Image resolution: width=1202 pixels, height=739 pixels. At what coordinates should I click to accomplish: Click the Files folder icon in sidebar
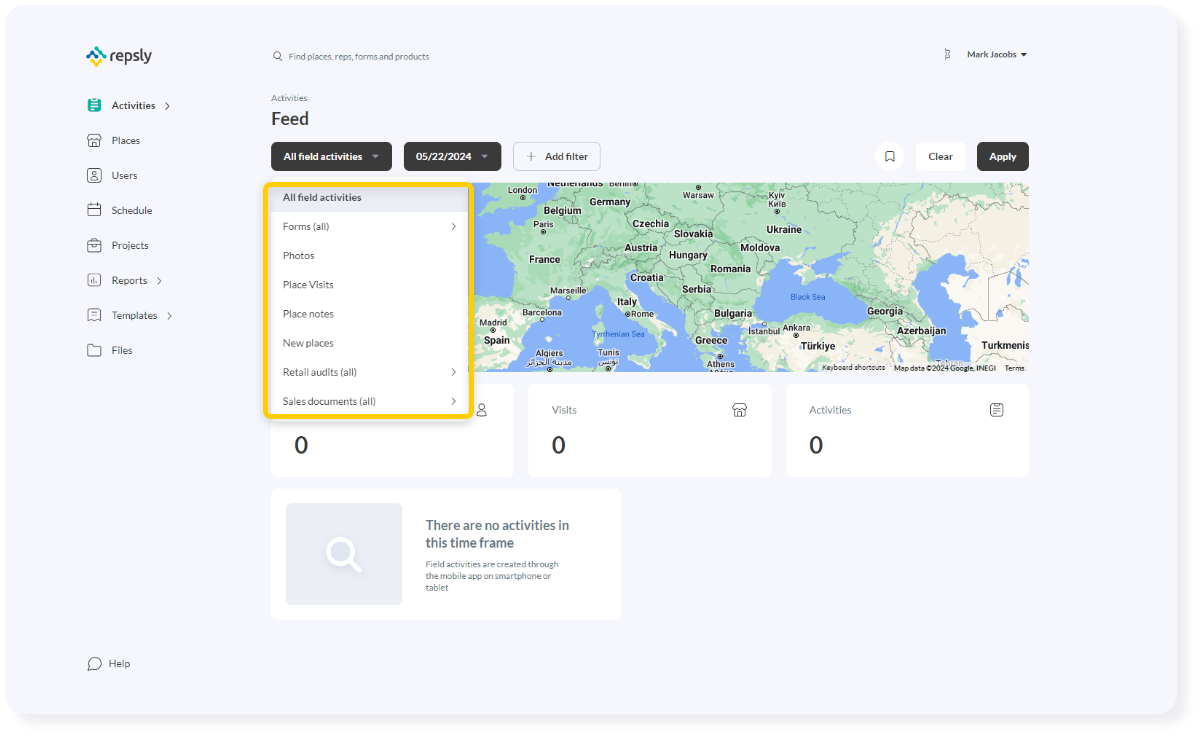(95, 350)
